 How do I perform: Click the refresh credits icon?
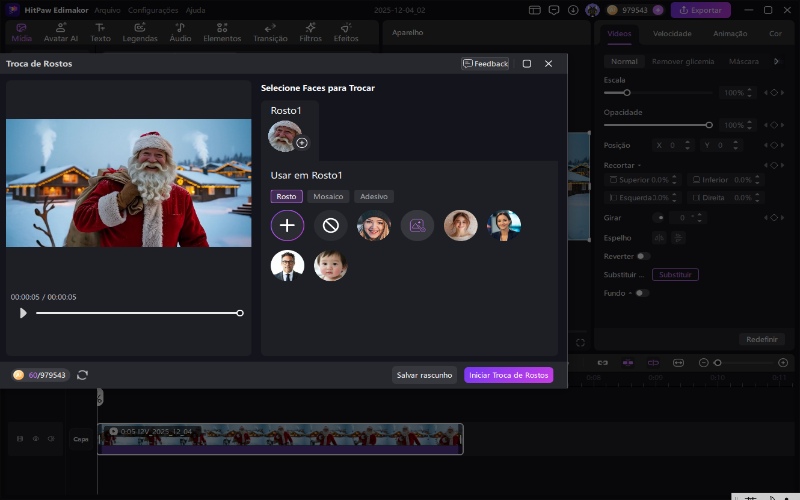pos(82,375)
